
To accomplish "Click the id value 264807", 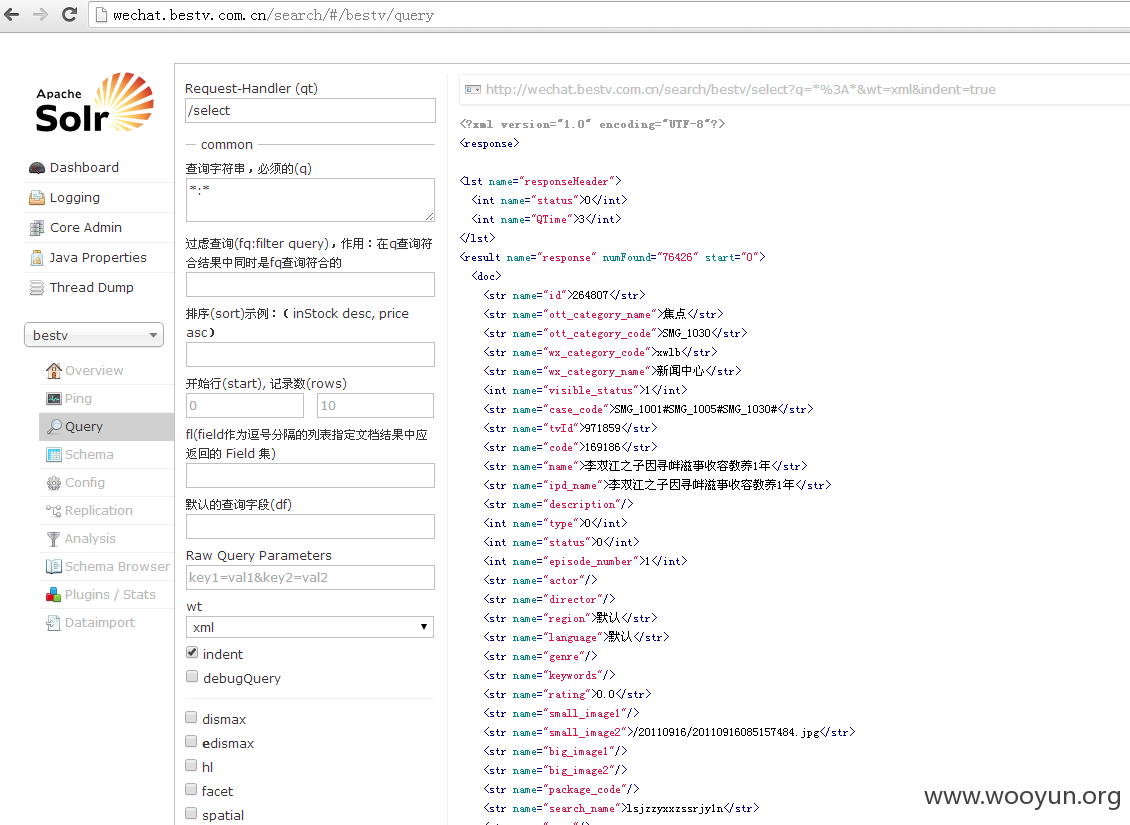I will (x=590, y=295).
